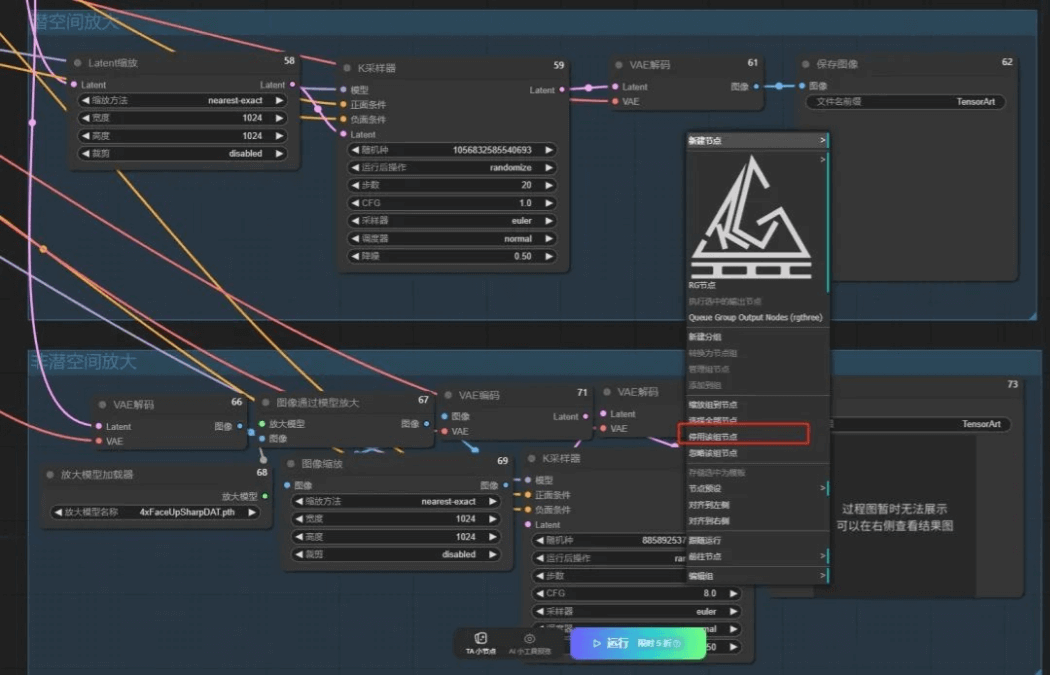Open 裁剪 disabled selector in 图像缩放 node
The width and height of the screenshot is (1050, 675).
click(396, 554)
